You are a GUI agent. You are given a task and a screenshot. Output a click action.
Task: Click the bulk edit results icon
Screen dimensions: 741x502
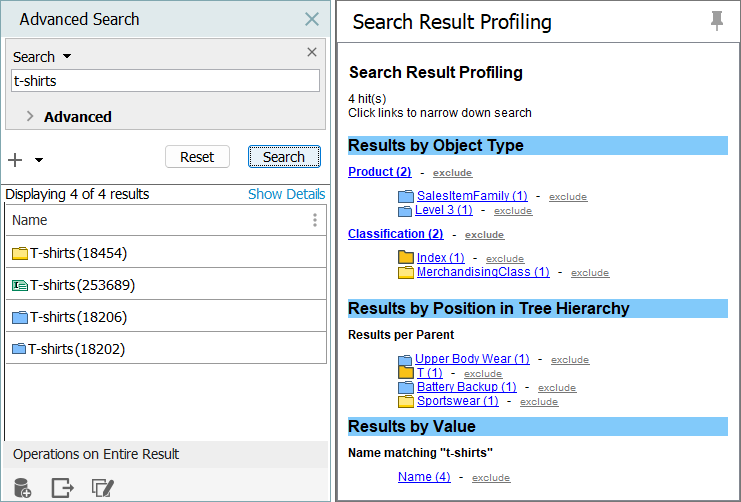point(102,487)
